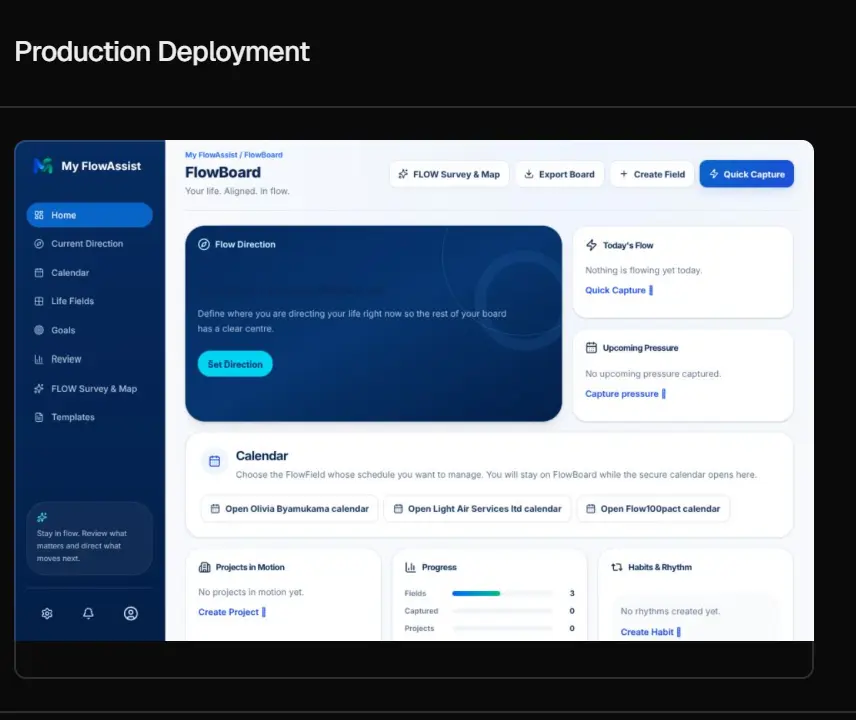Open settings gear in sidebar footer
856x720 pixels.
point(47,614)
